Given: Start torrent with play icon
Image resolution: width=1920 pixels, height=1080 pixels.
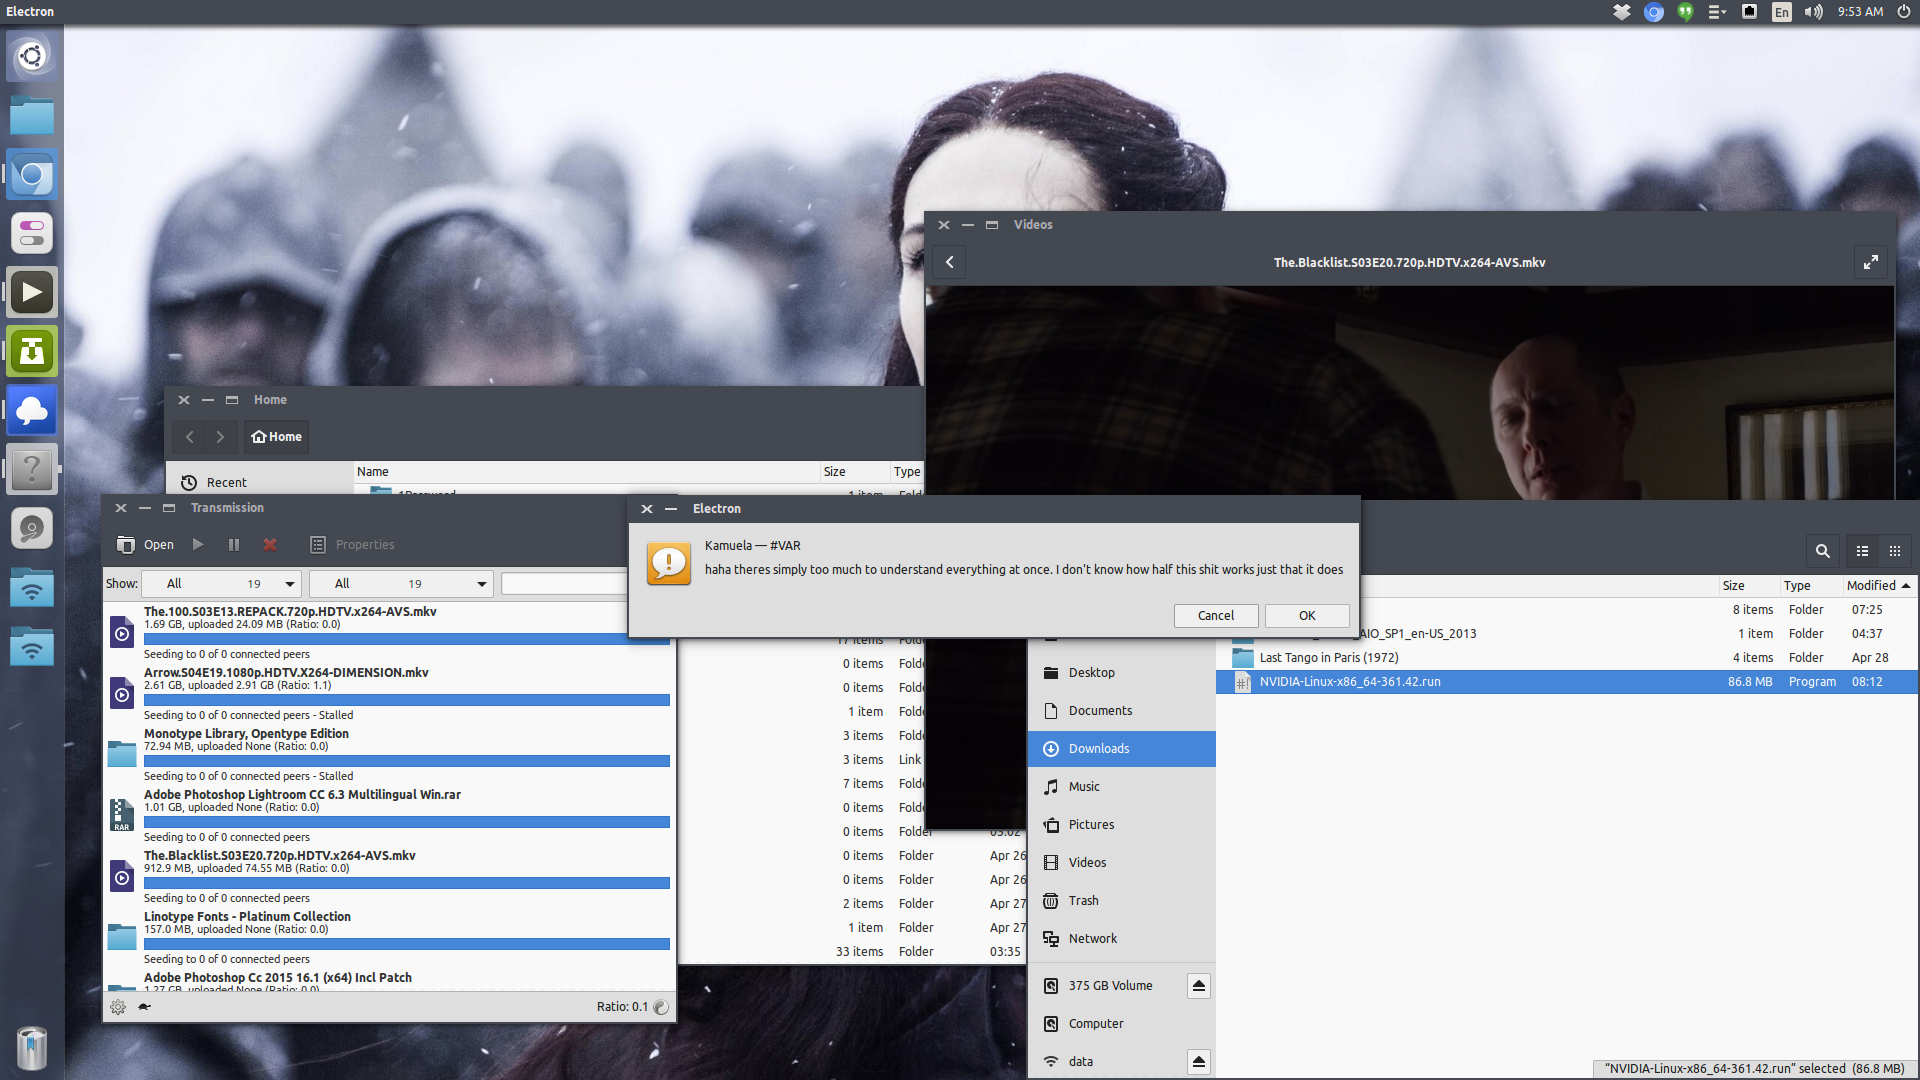Looking at the screenshot, I should [x=198, y=545].
